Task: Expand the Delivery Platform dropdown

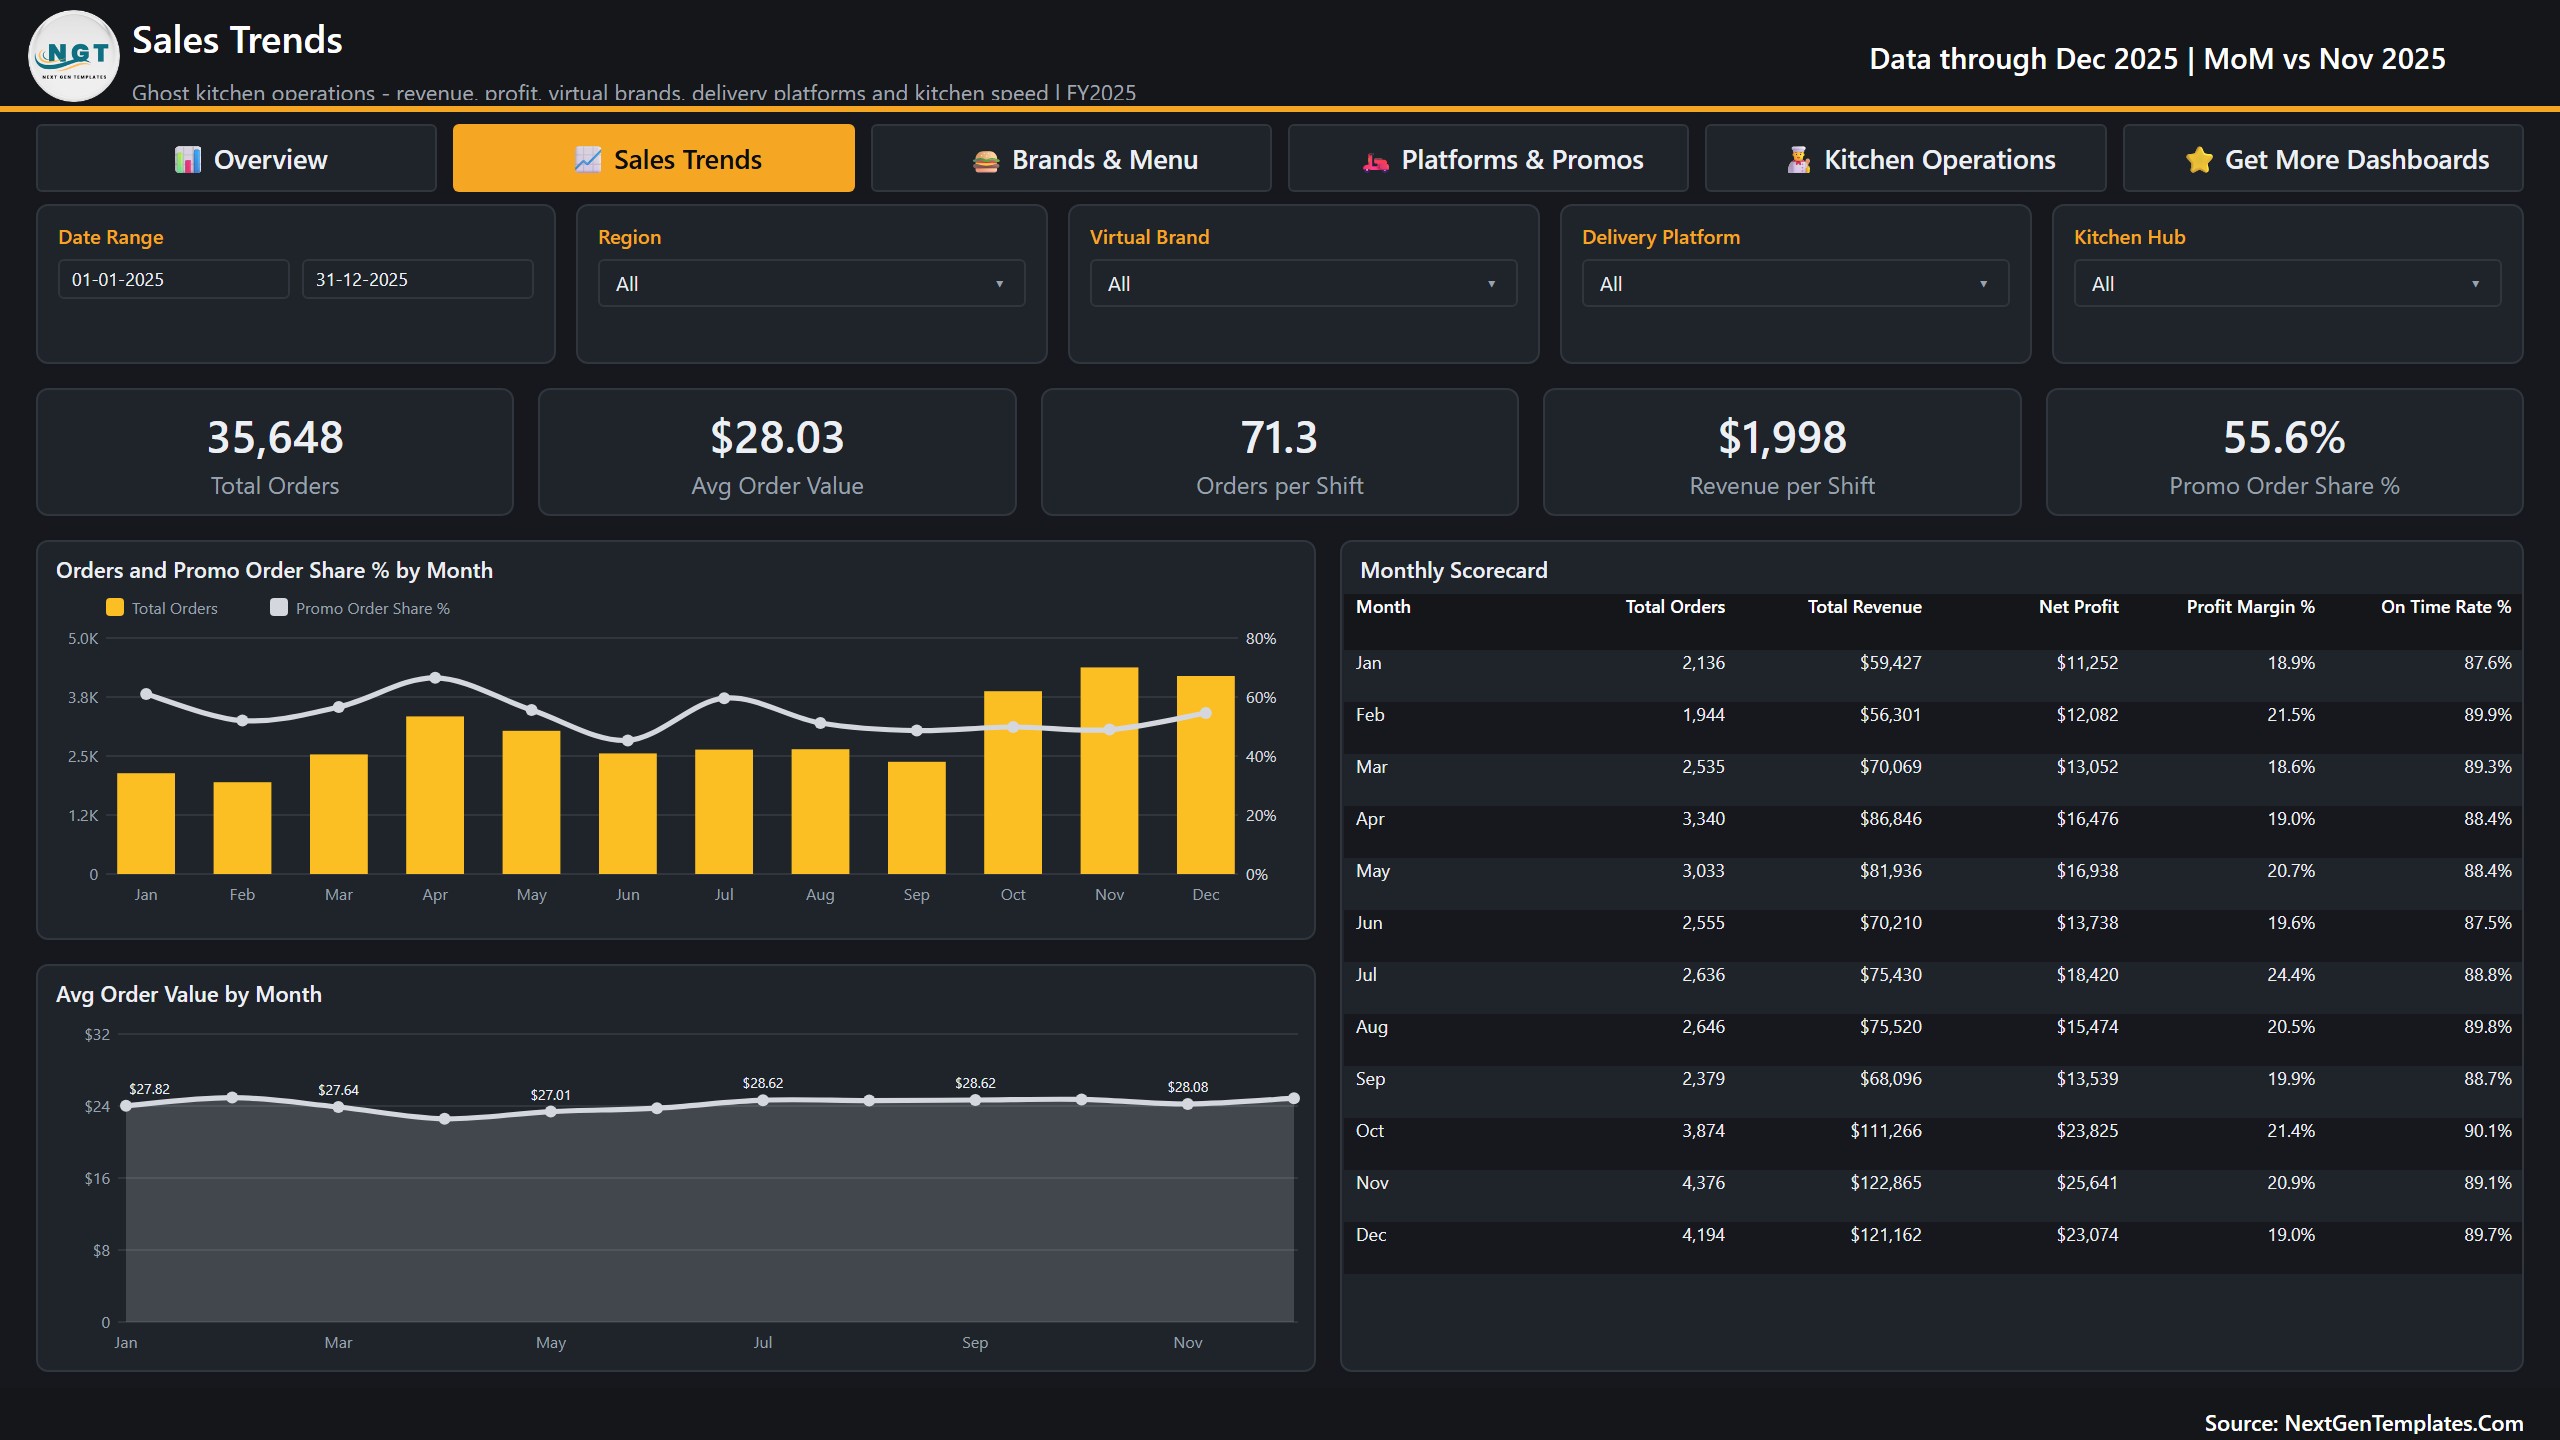Action: (x=1796, y=284)
